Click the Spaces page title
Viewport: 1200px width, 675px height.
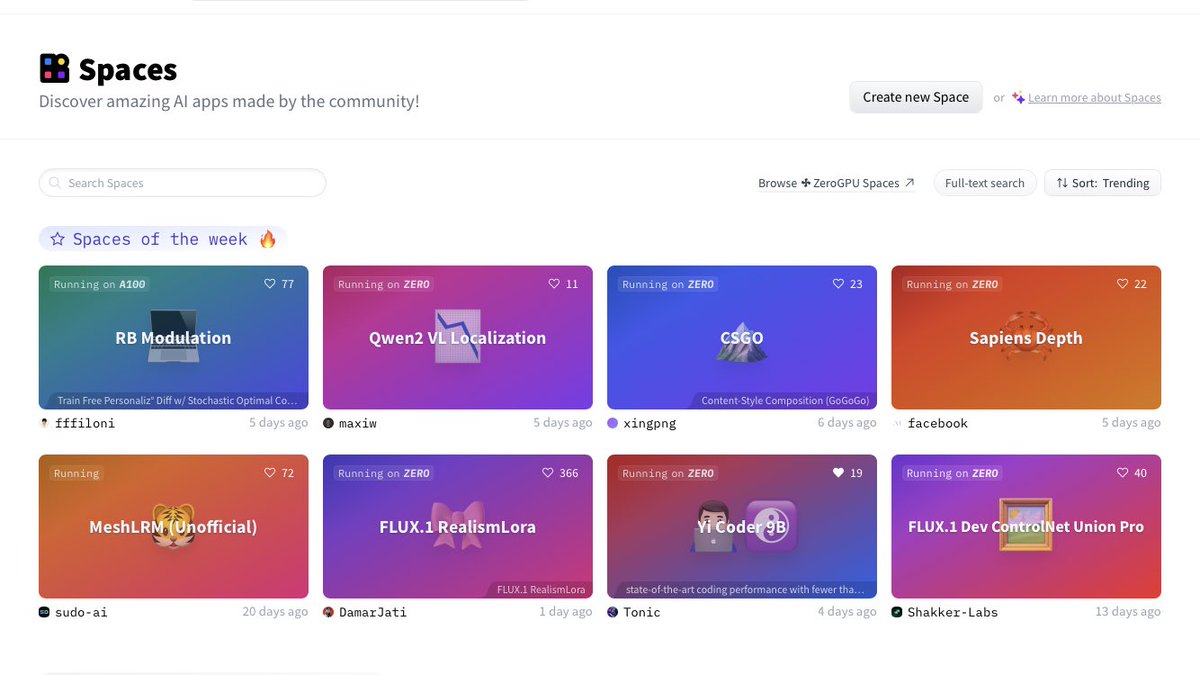pos(128,70)
